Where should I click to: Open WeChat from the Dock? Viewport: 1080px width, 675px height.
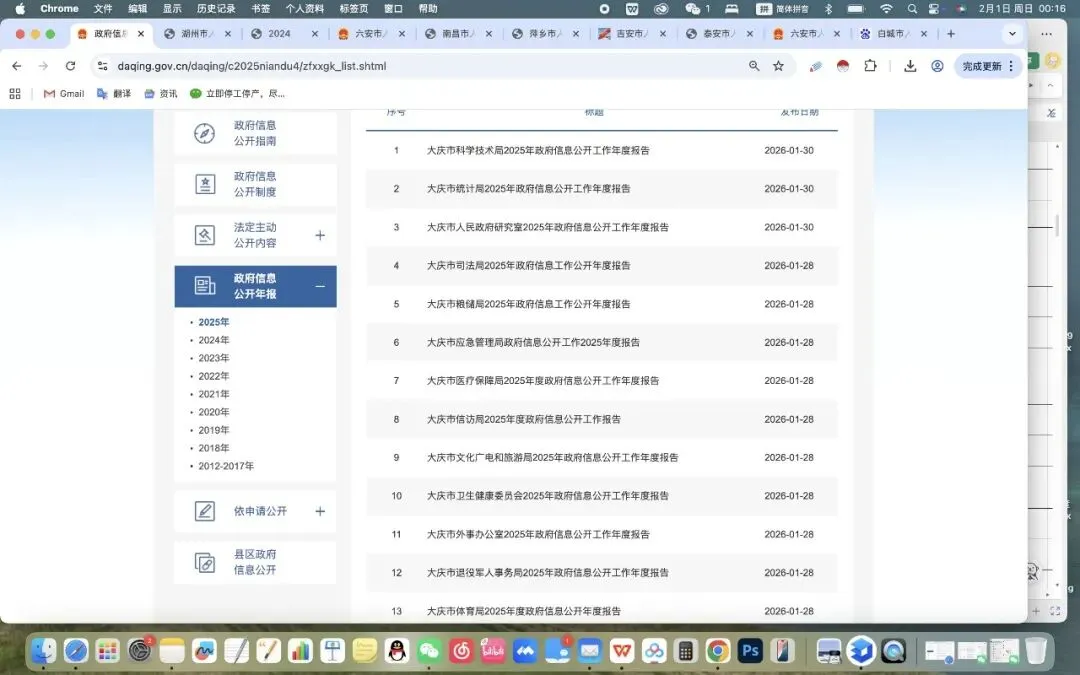point(429,650)
